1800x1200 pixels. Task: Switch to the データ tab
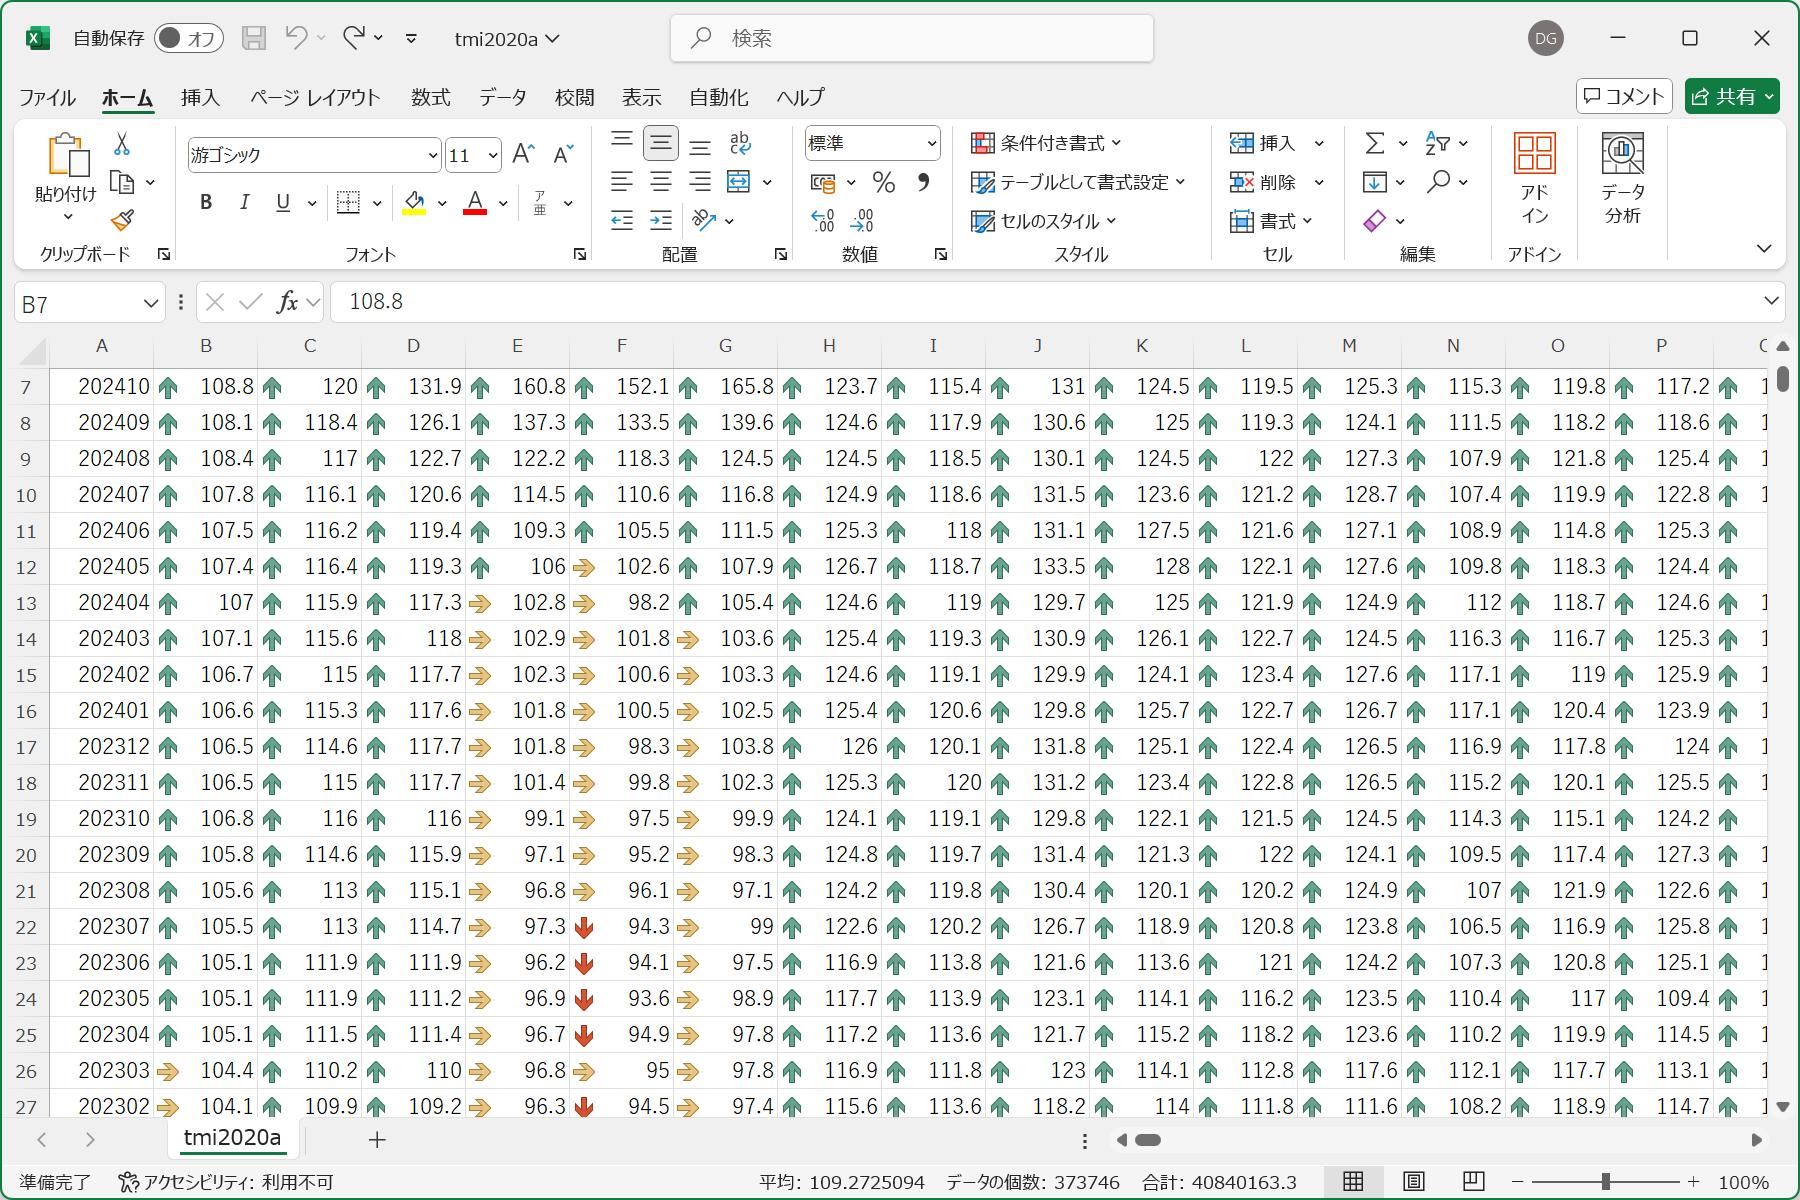502,97
